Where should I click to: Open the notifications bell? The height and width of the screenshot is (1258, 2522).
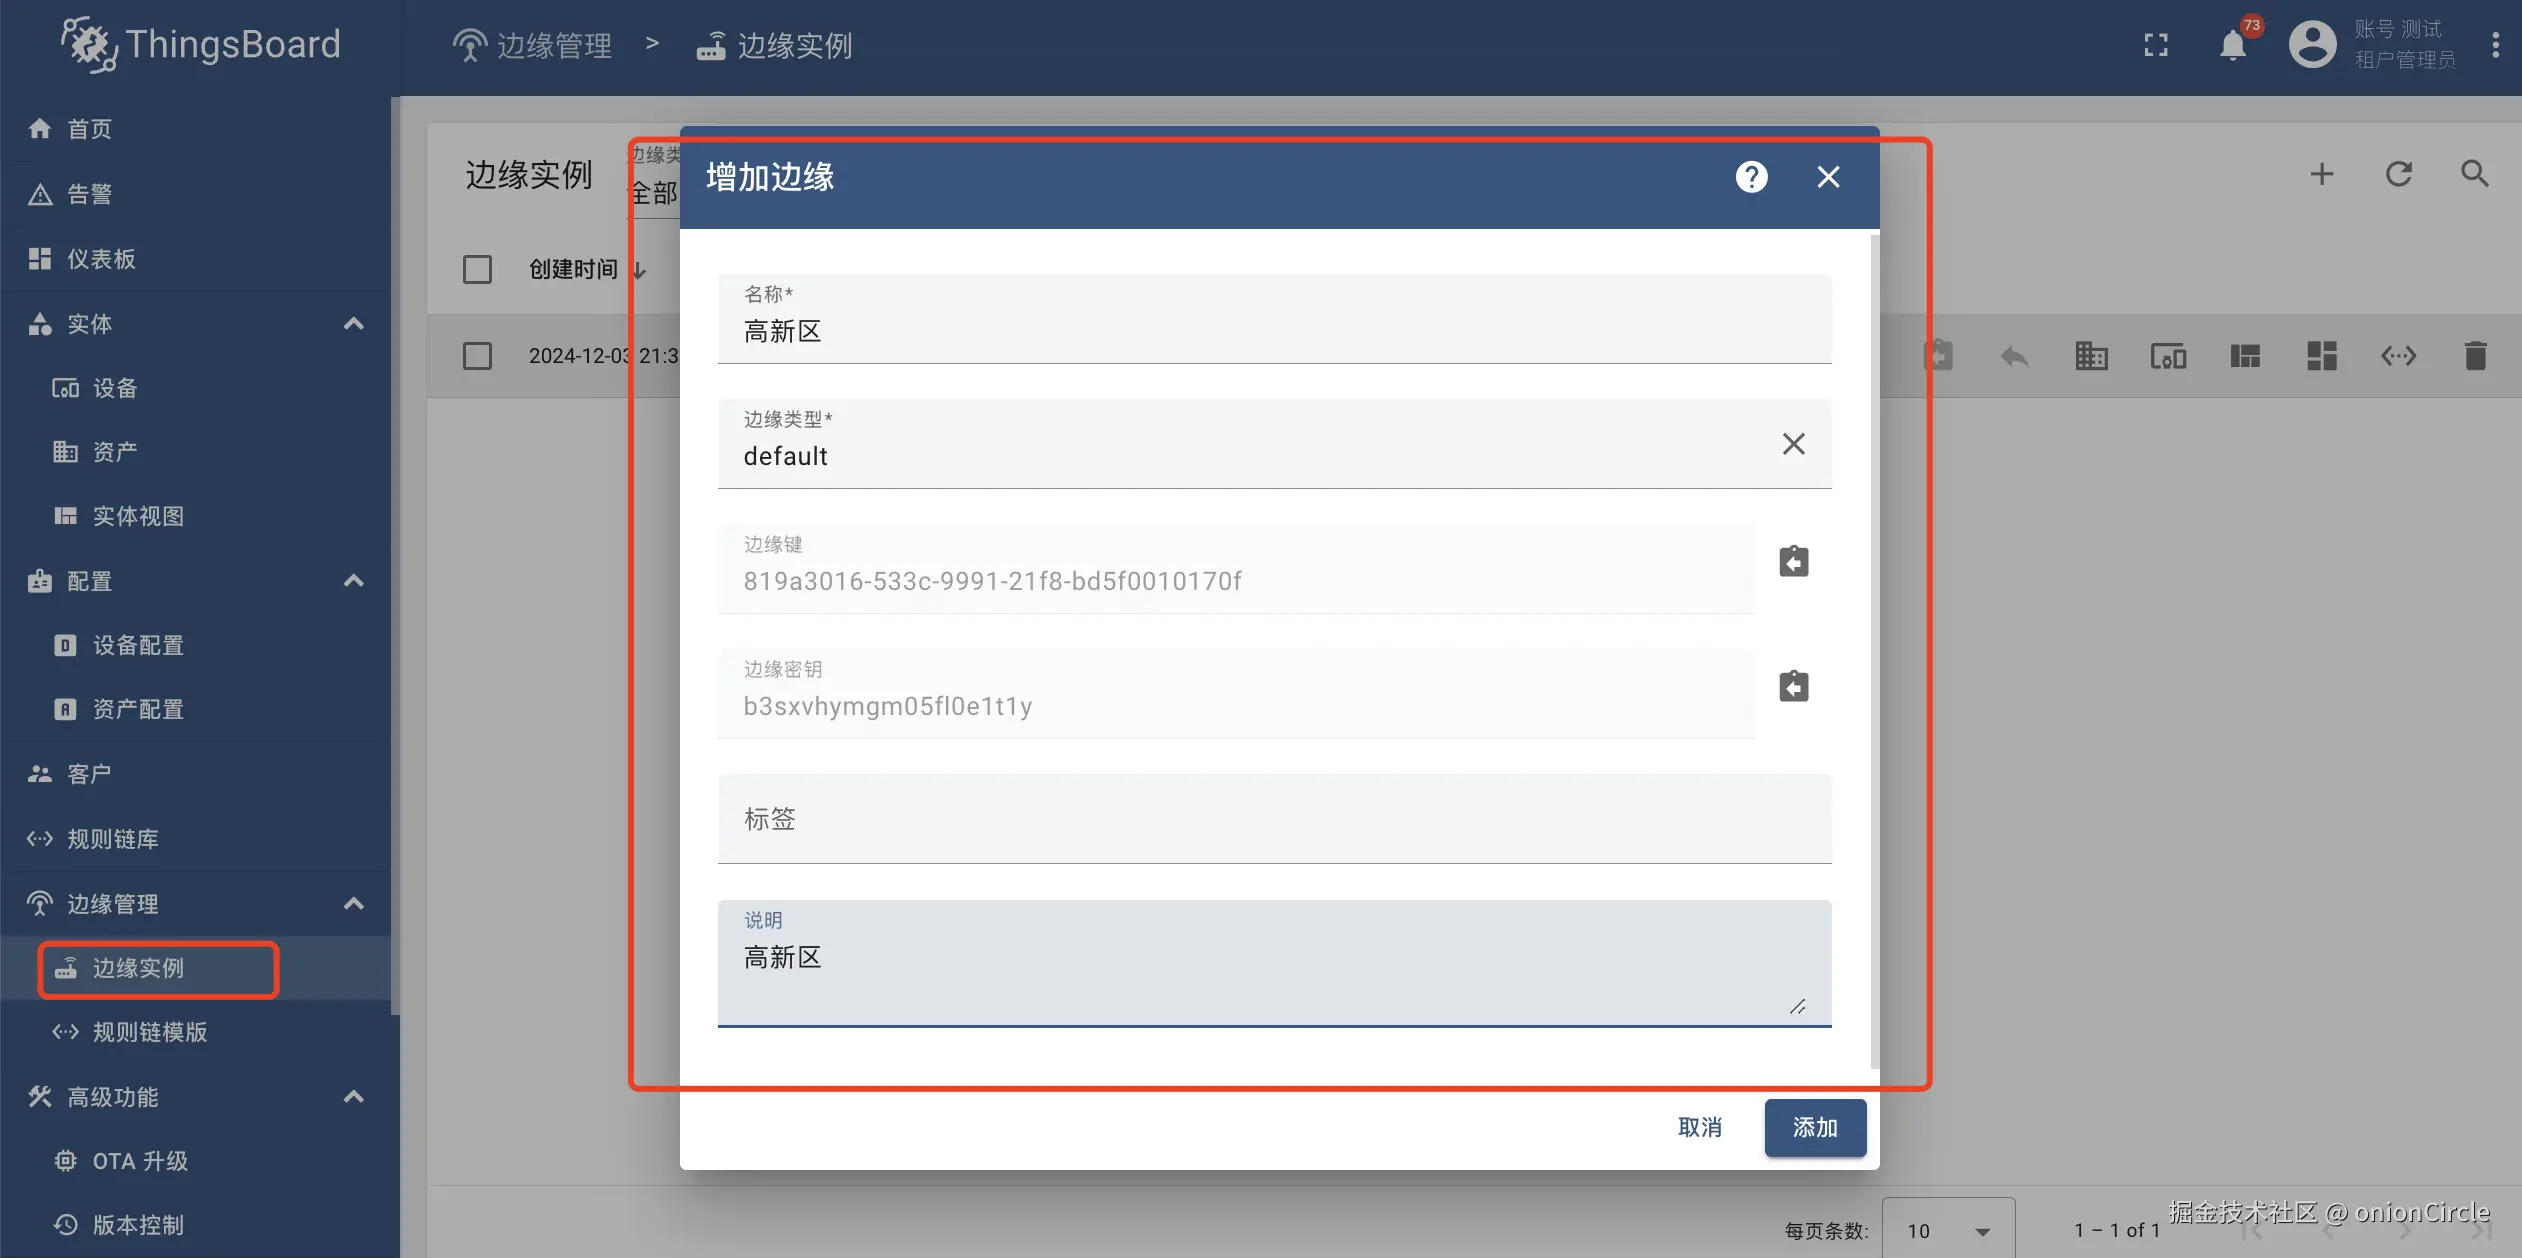point(2232,46)
